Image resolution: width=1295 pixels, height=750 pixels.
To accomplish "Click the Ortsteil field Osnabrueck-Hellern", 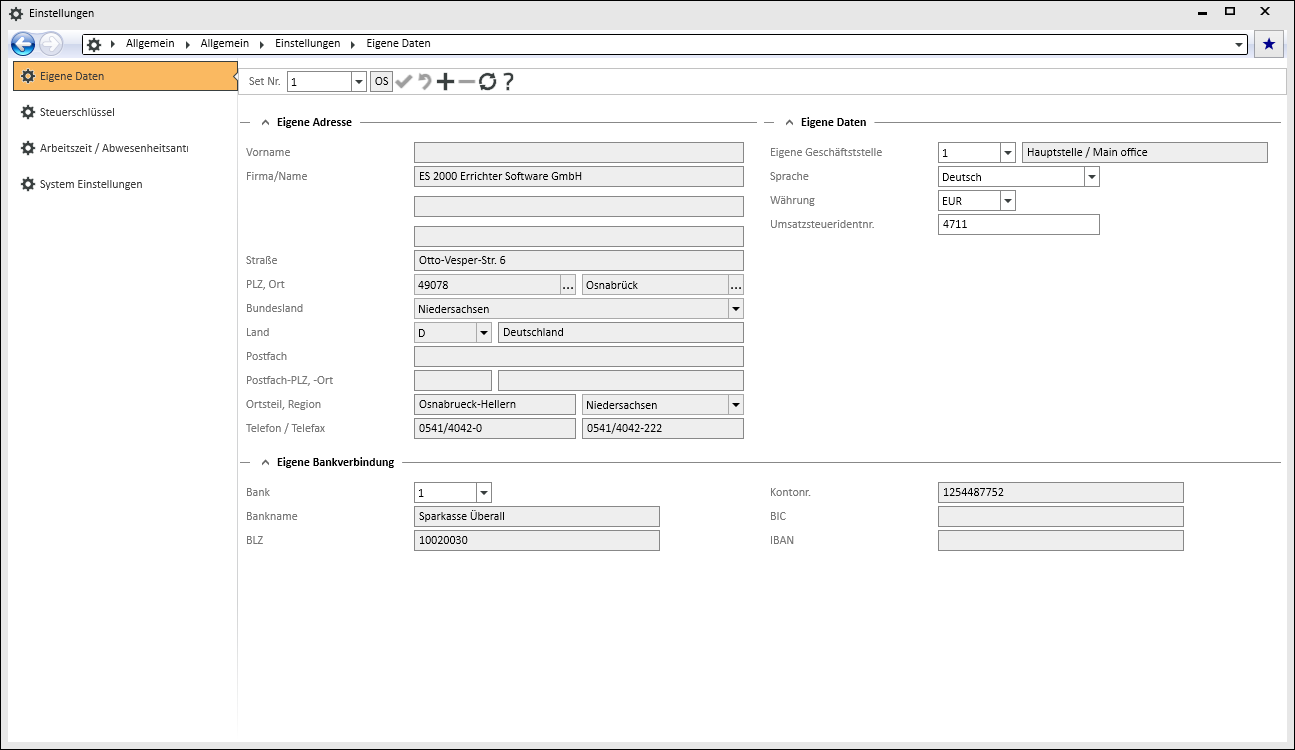I will (x=495, y=405).
